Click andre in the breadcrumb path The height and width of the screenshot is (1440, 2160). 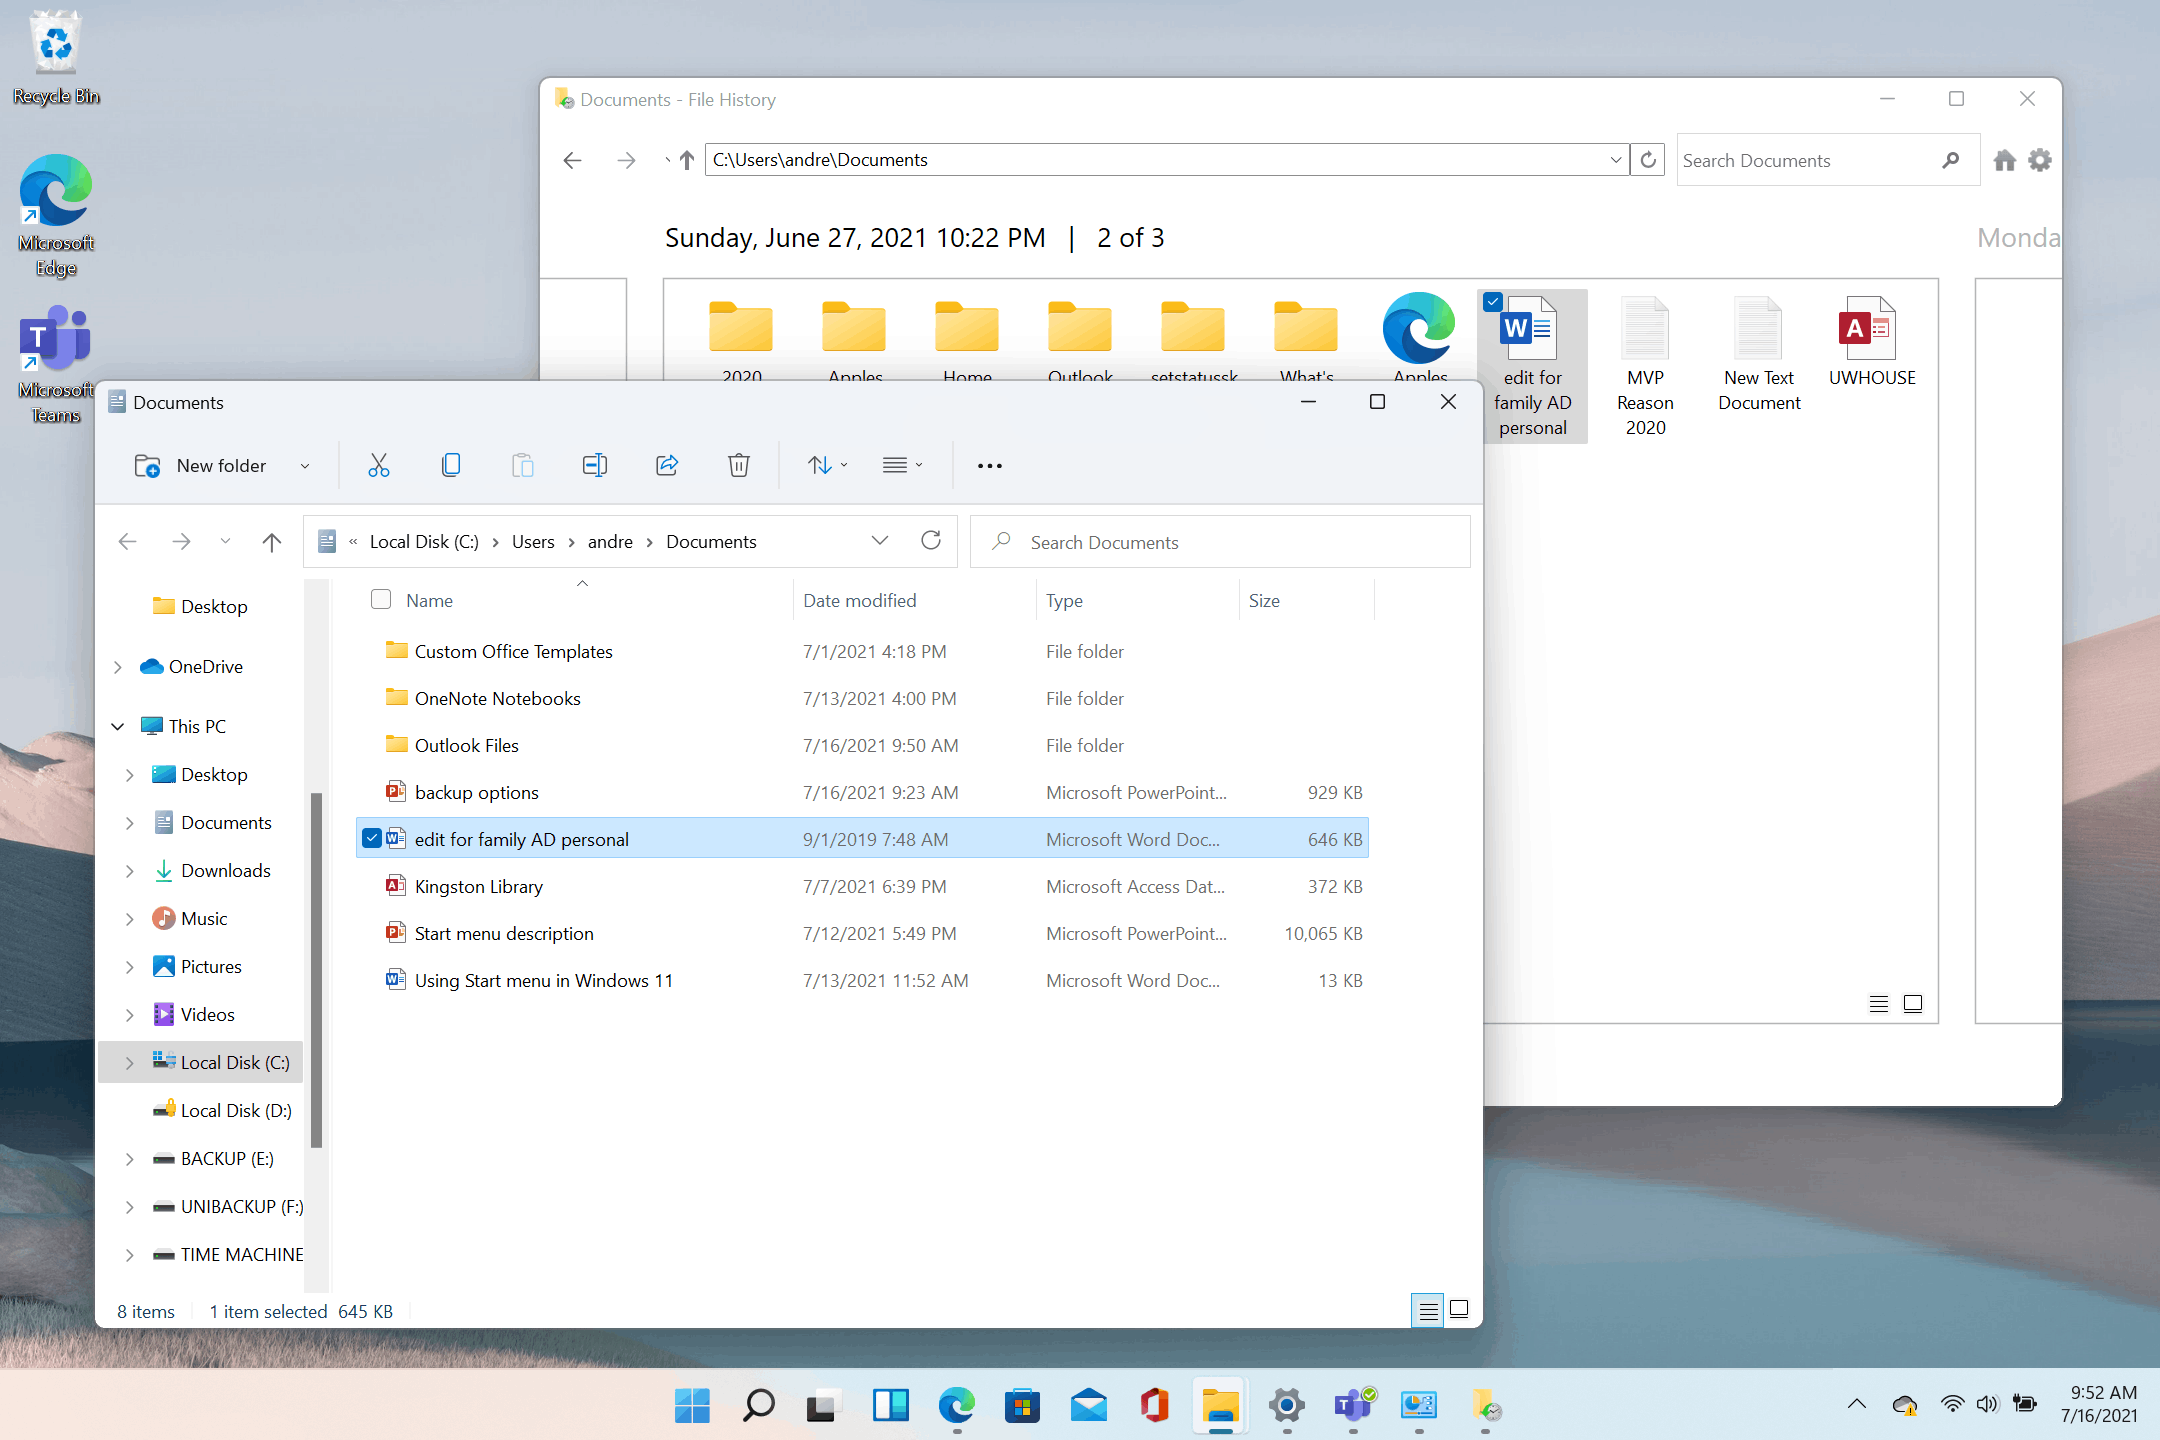tap(610, 541)
